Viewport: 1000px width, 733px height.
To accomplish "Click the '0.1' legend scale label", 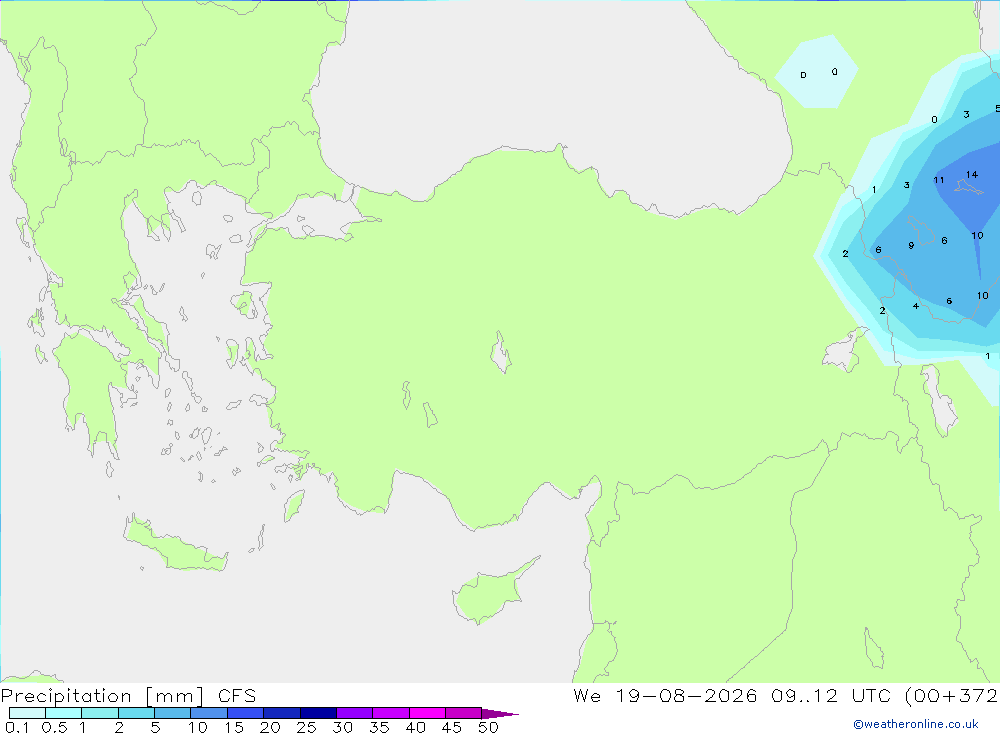I will point(17,727).
